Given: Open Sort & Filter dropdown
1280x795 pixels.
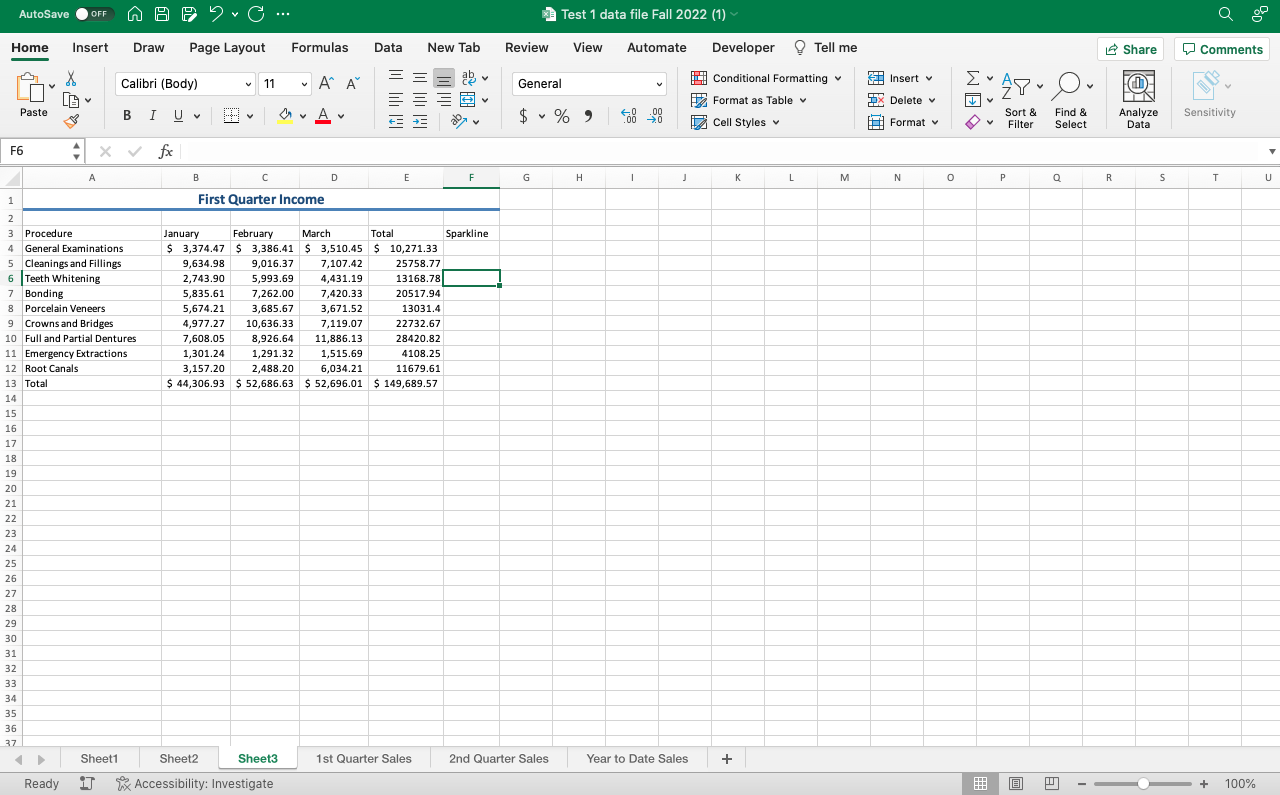Looking at the screenshot, I should [1020, 100].
